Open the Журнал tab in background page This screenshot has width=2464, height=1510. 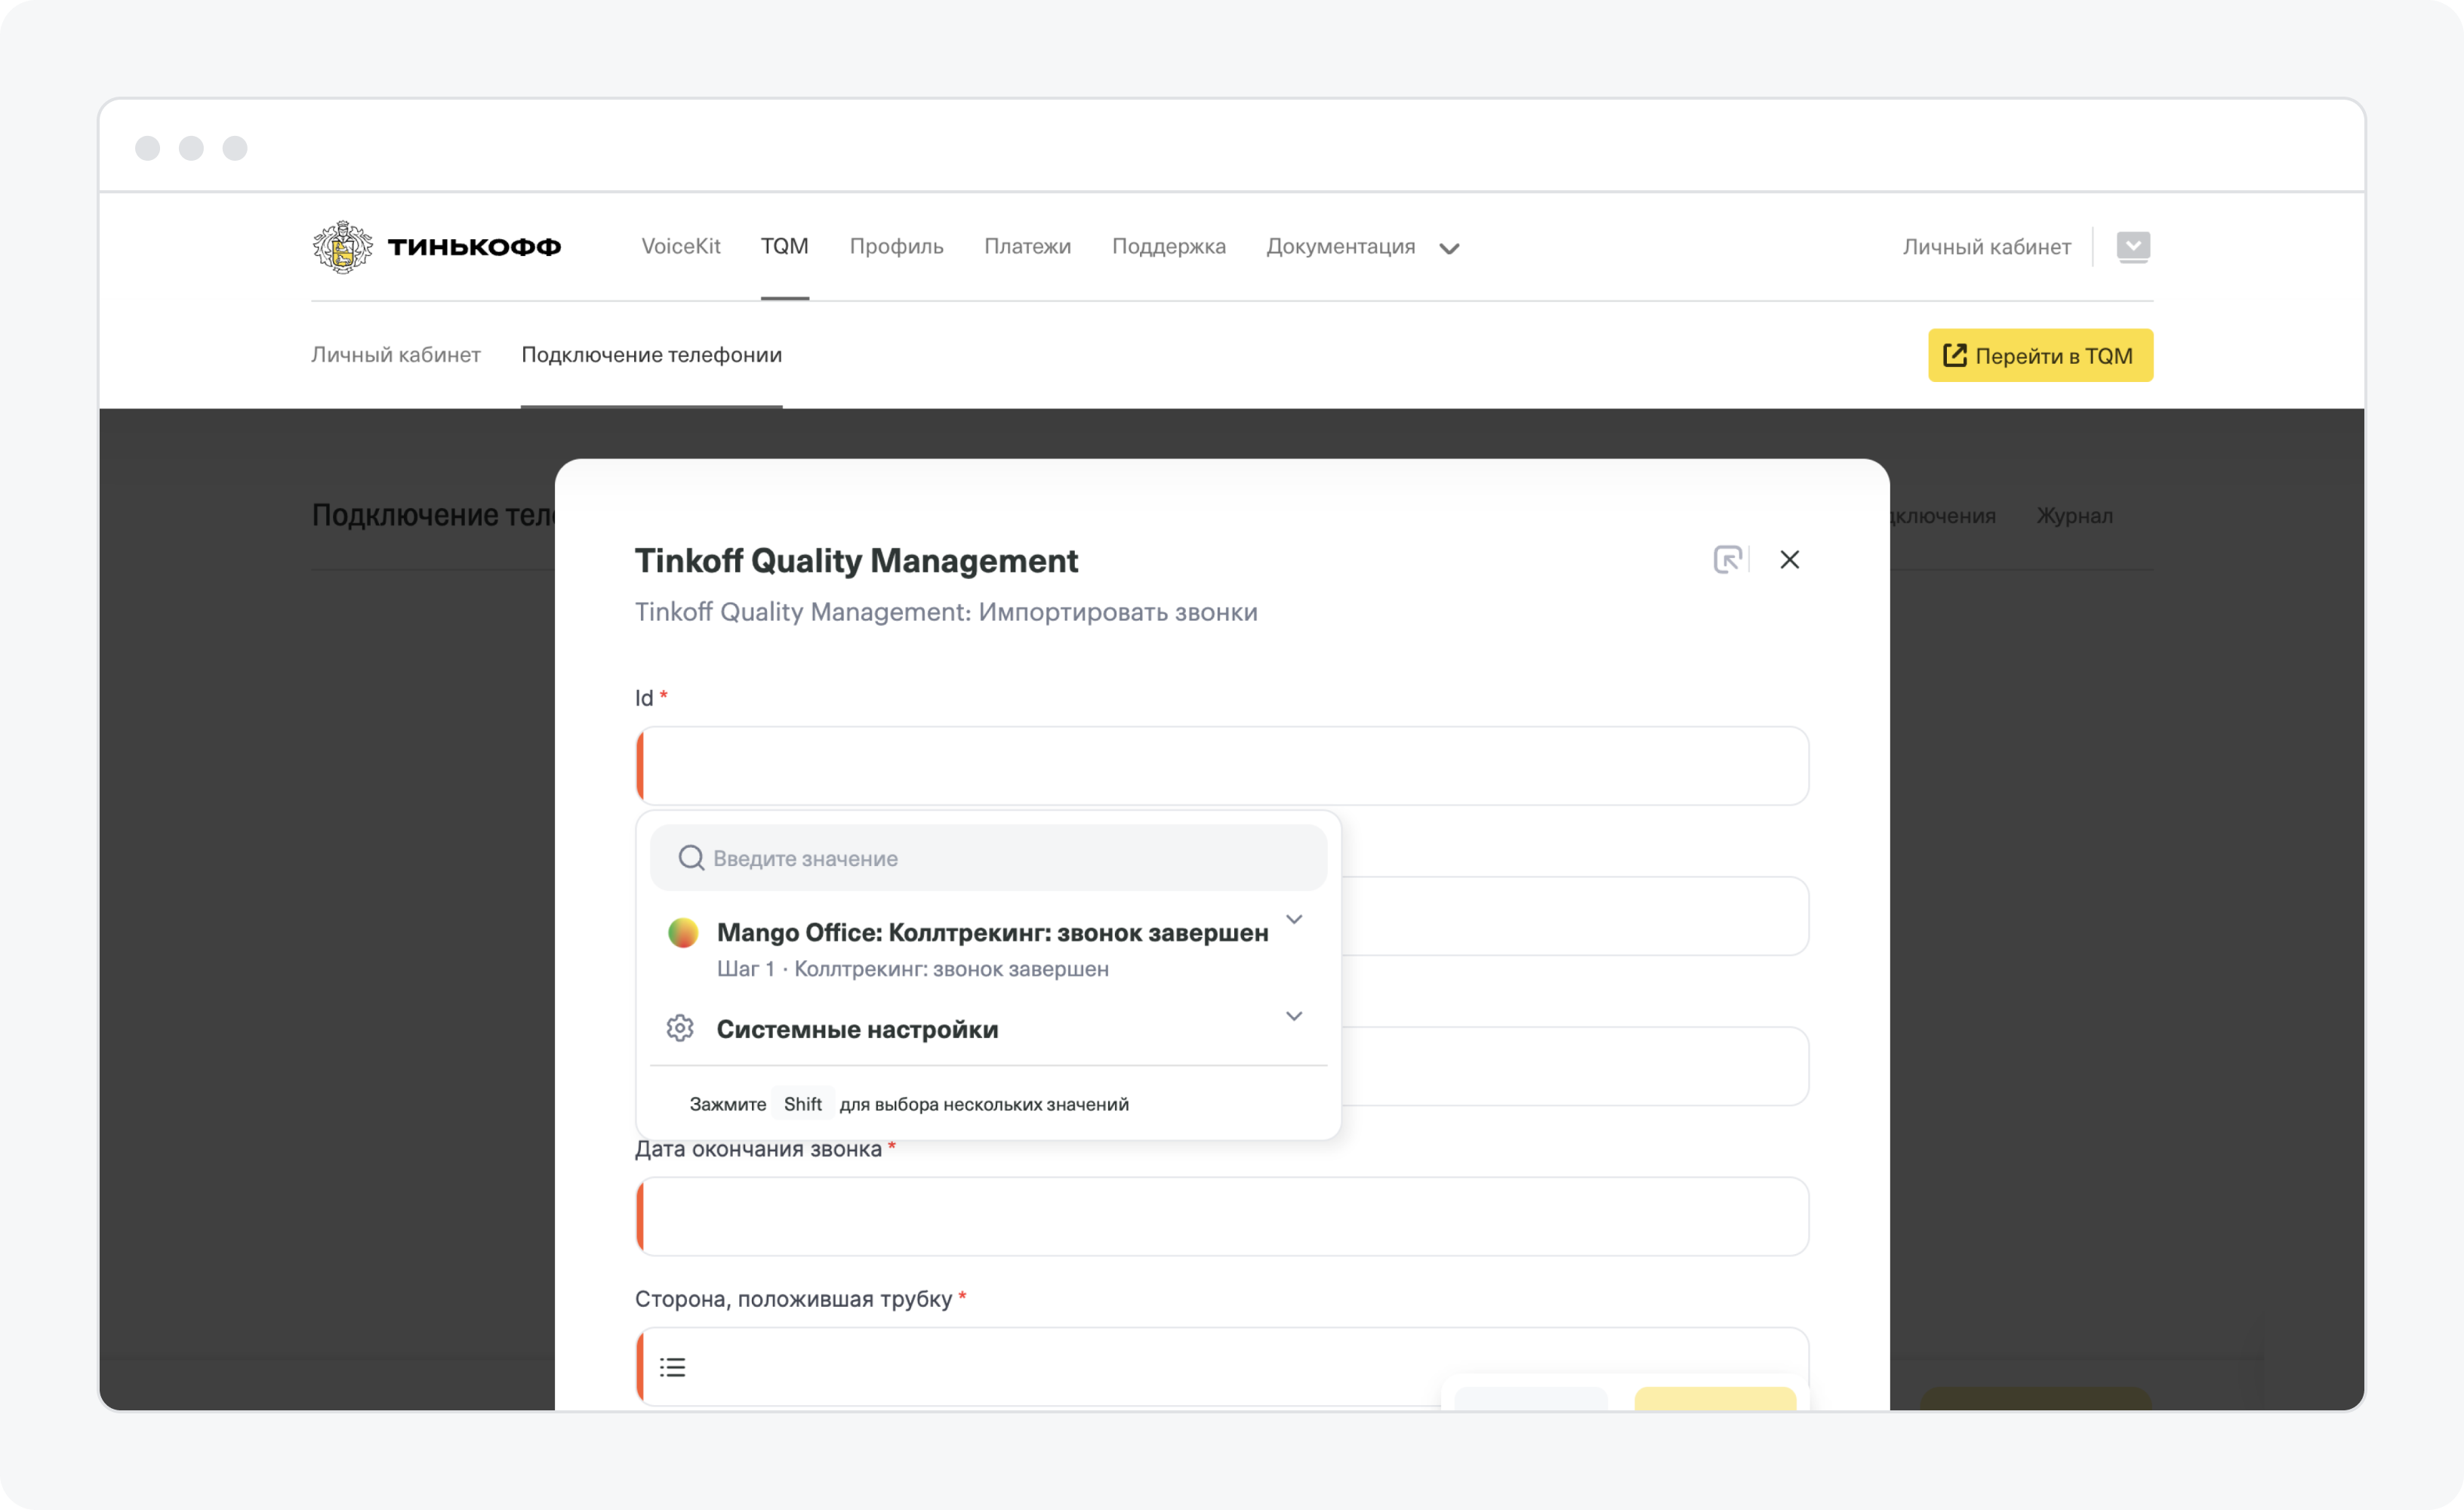point(2074,516)
